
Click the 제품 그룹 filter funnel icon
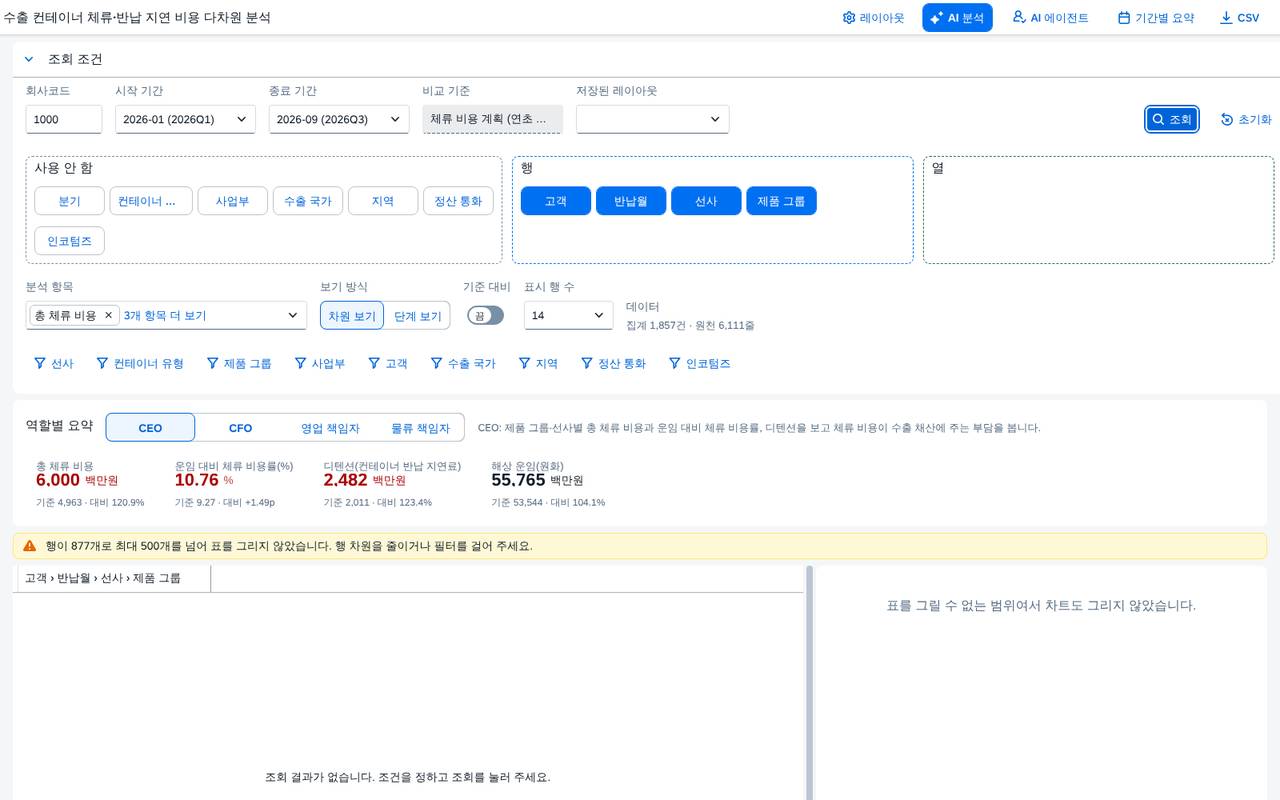tap(213, 363)
